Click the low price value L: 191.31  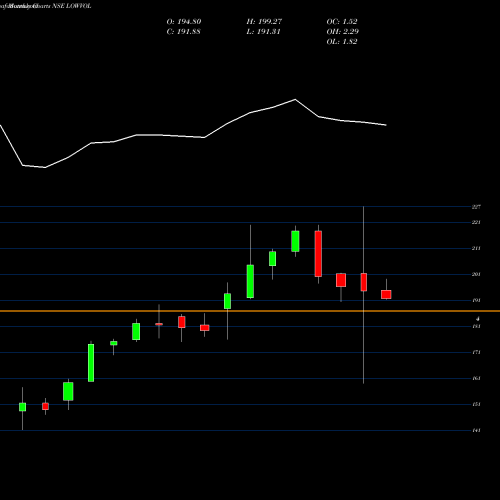[263, 32]
